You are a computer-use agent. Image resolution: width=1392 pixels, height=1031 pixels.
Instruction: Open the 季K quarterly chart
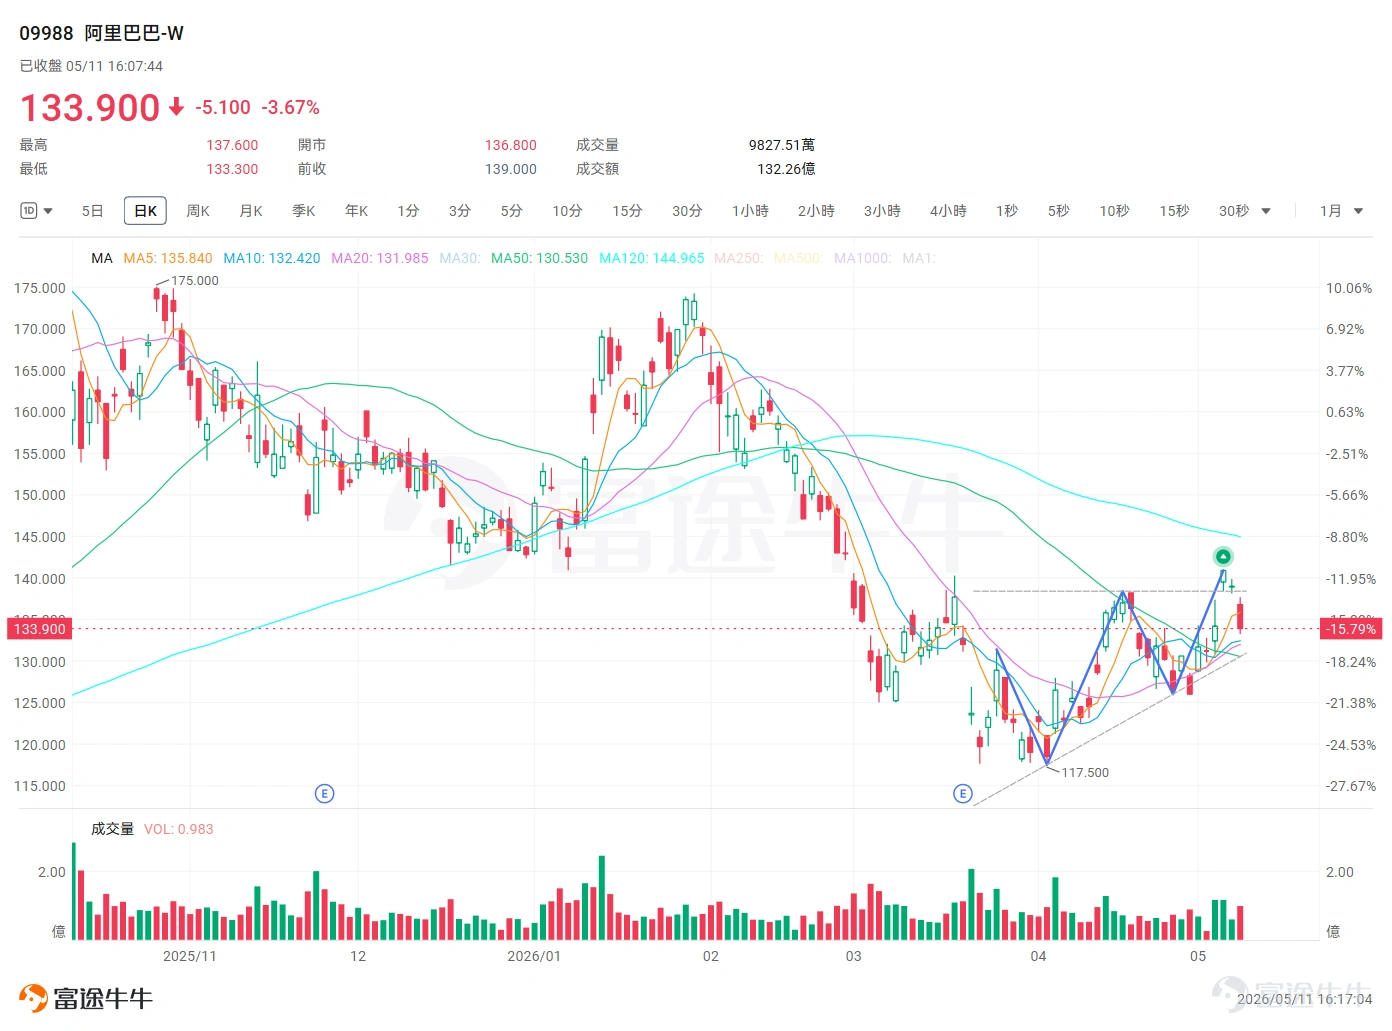(x=304, y=211)
